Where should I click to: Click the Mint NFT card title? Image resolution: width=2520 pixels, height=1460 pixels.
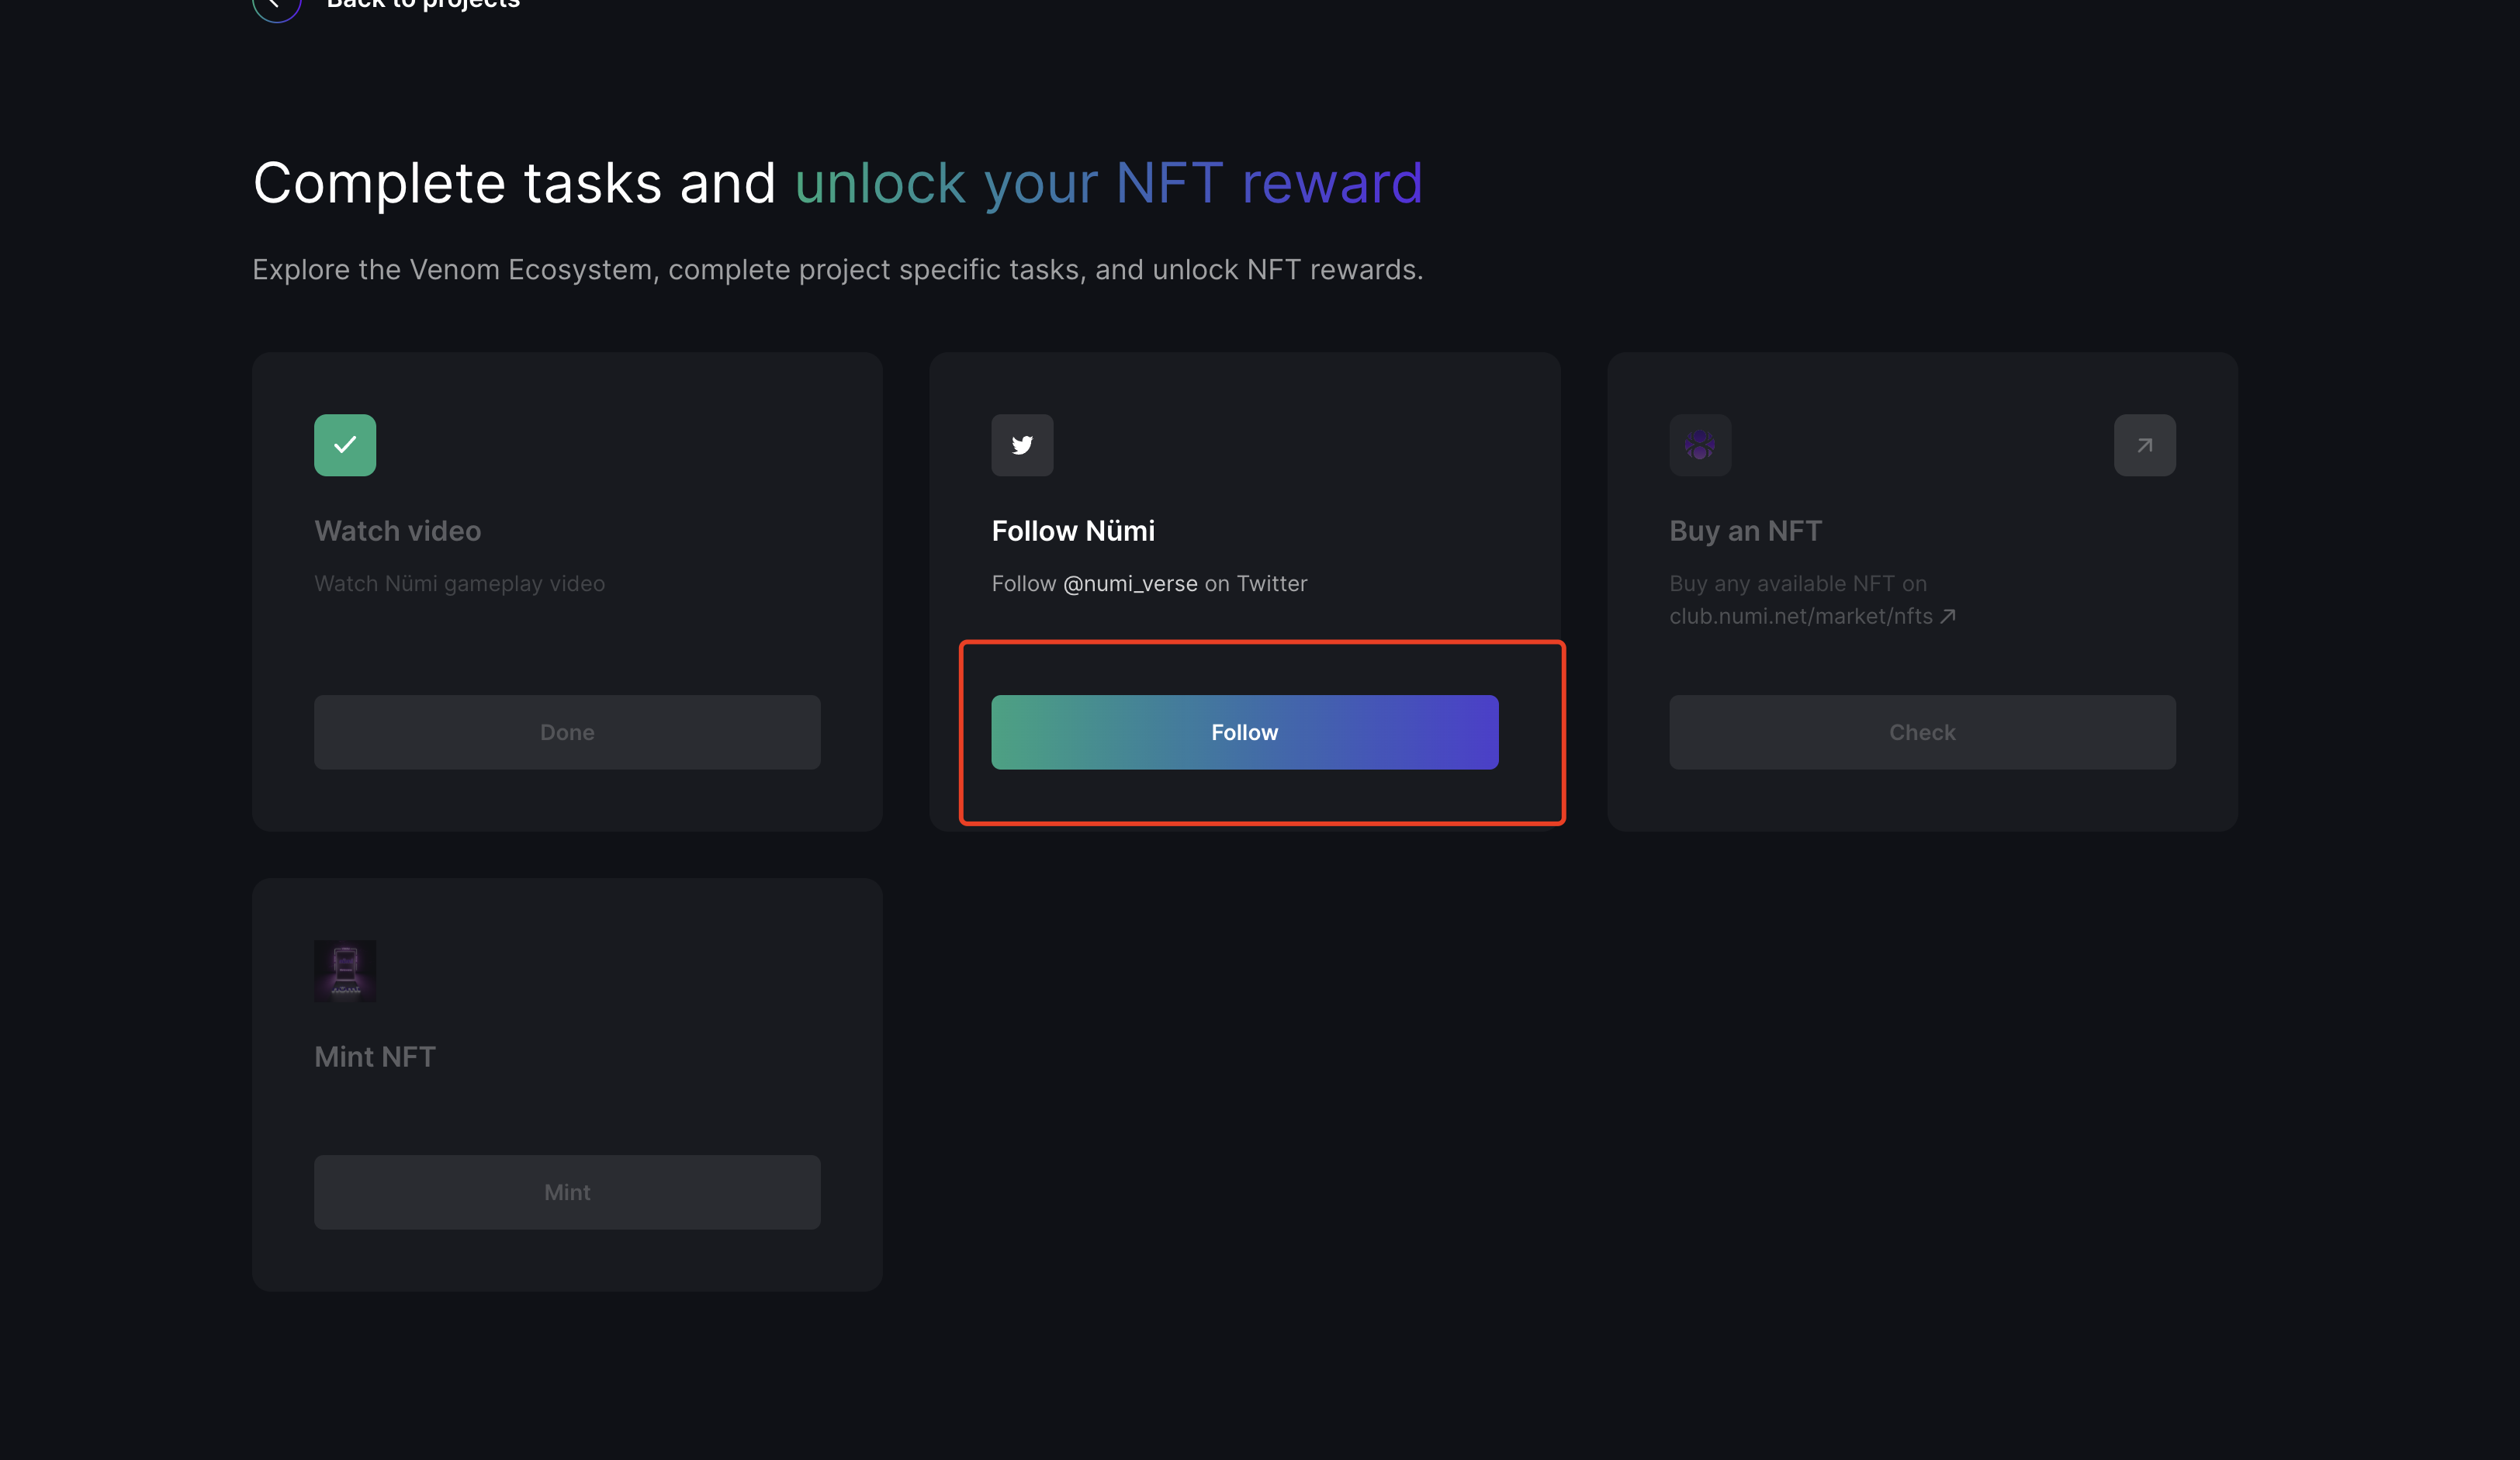(x=374, y=1057)
